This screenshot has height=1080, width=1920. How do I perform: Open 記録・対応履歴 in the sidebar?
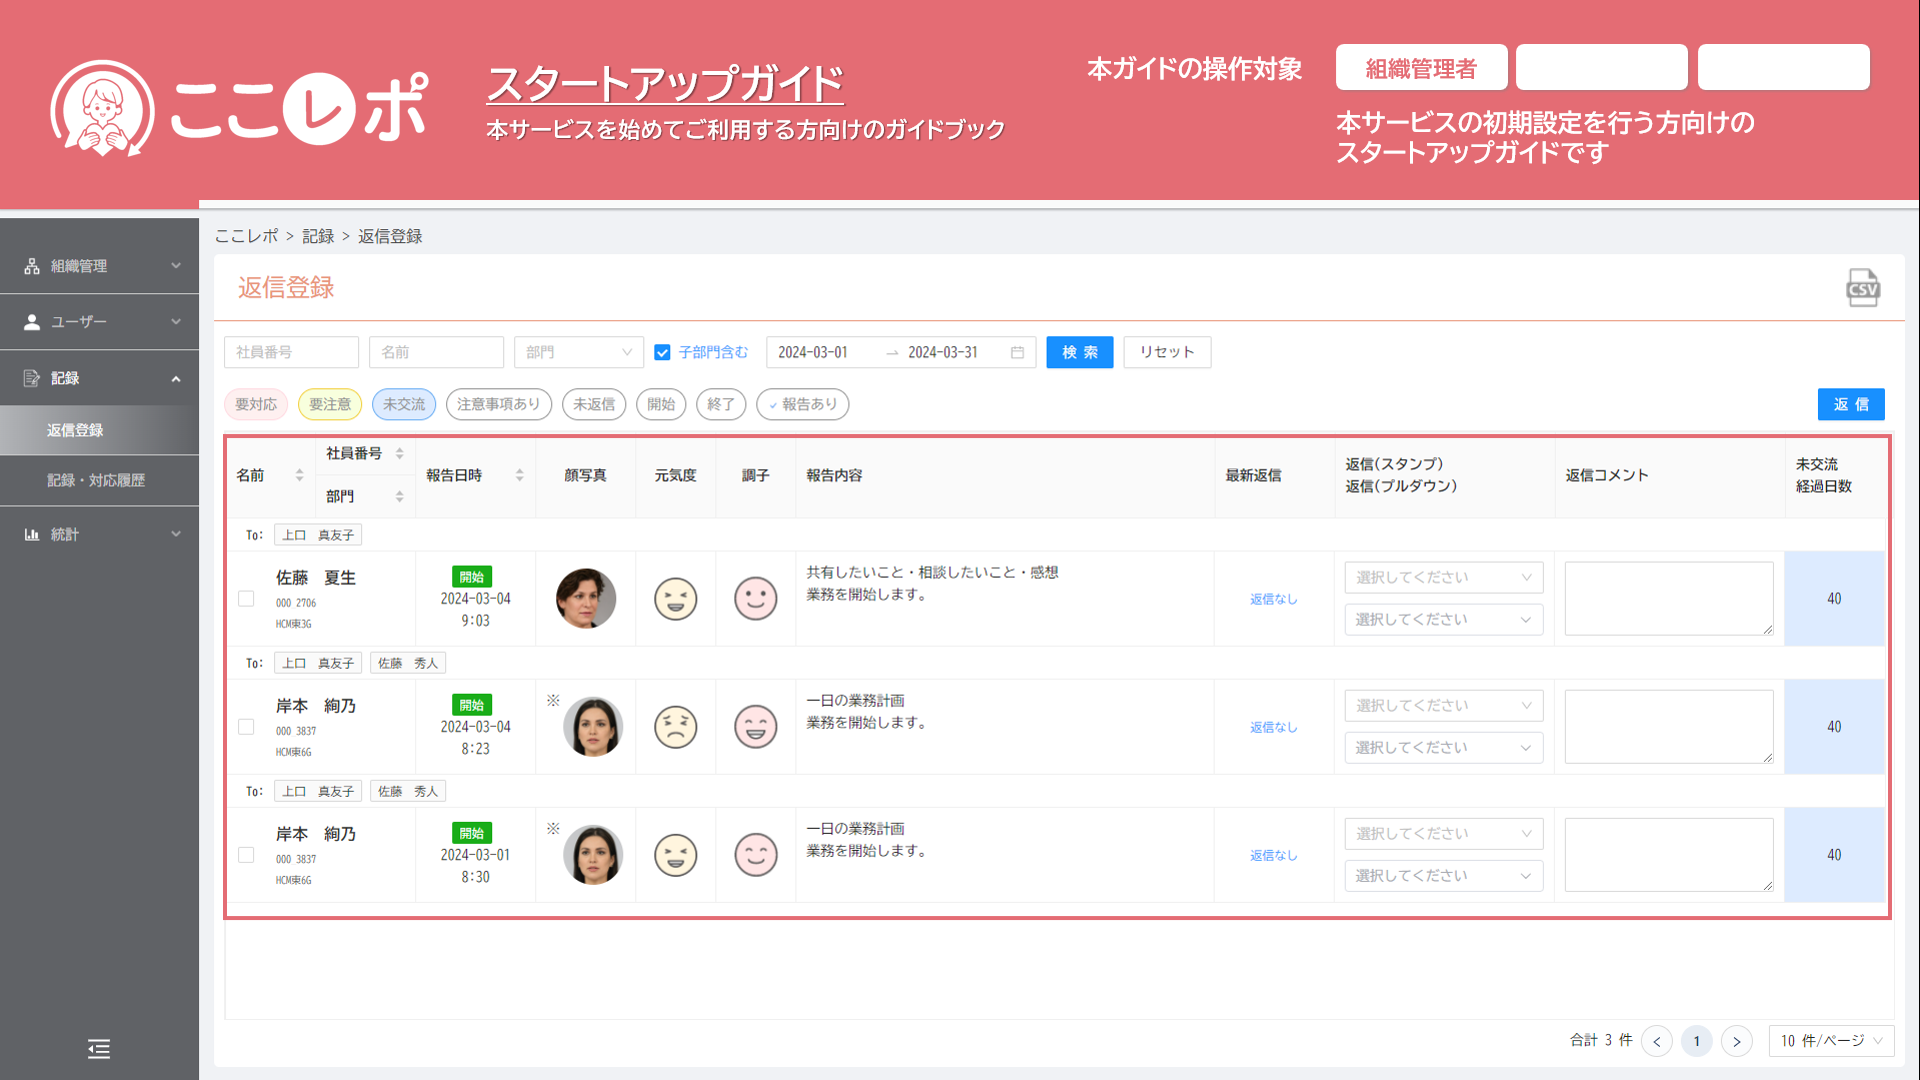coord(96,480)
